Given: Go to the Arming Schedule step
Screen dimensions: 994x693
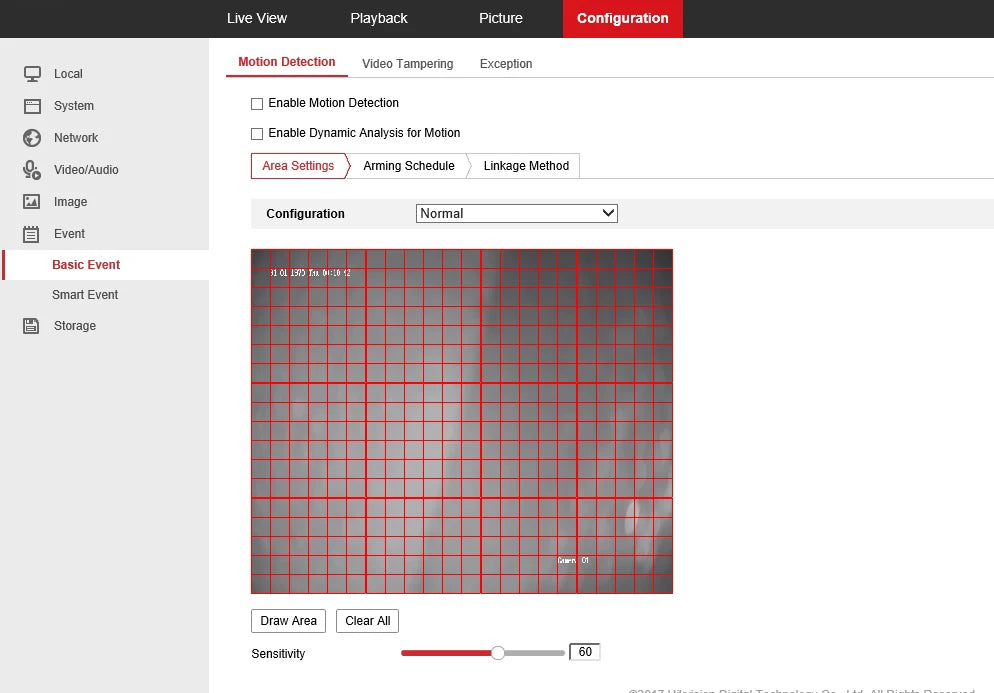Looking at the screenshot, I should coord(408,166).
